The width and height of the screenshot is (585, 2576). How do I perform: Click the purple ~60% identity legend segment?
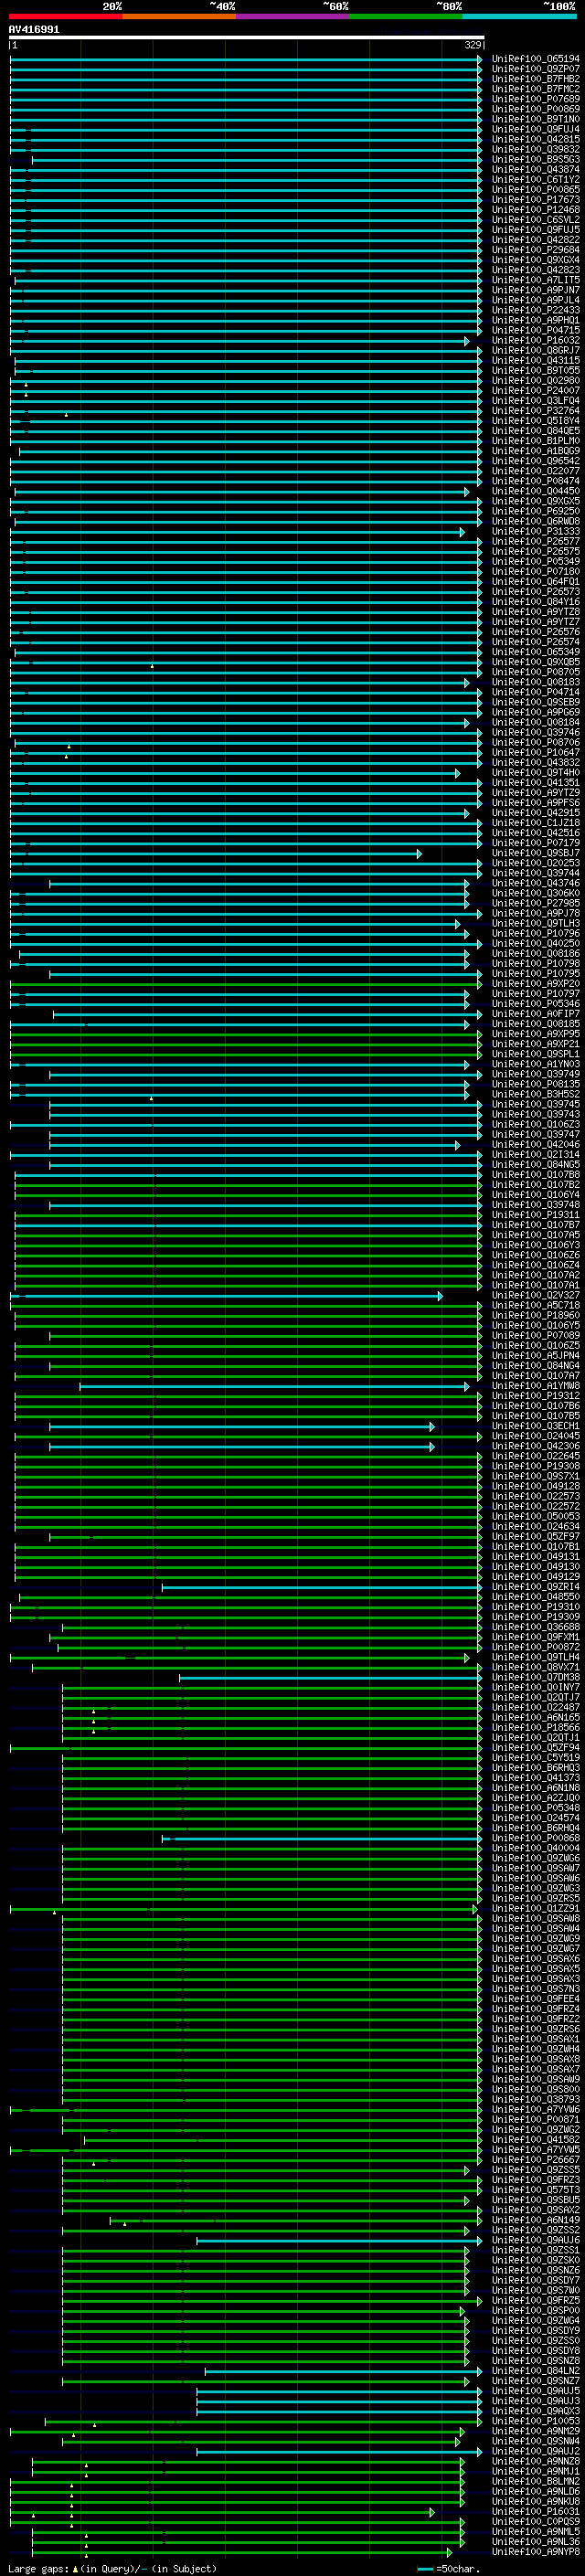point(292,16)
